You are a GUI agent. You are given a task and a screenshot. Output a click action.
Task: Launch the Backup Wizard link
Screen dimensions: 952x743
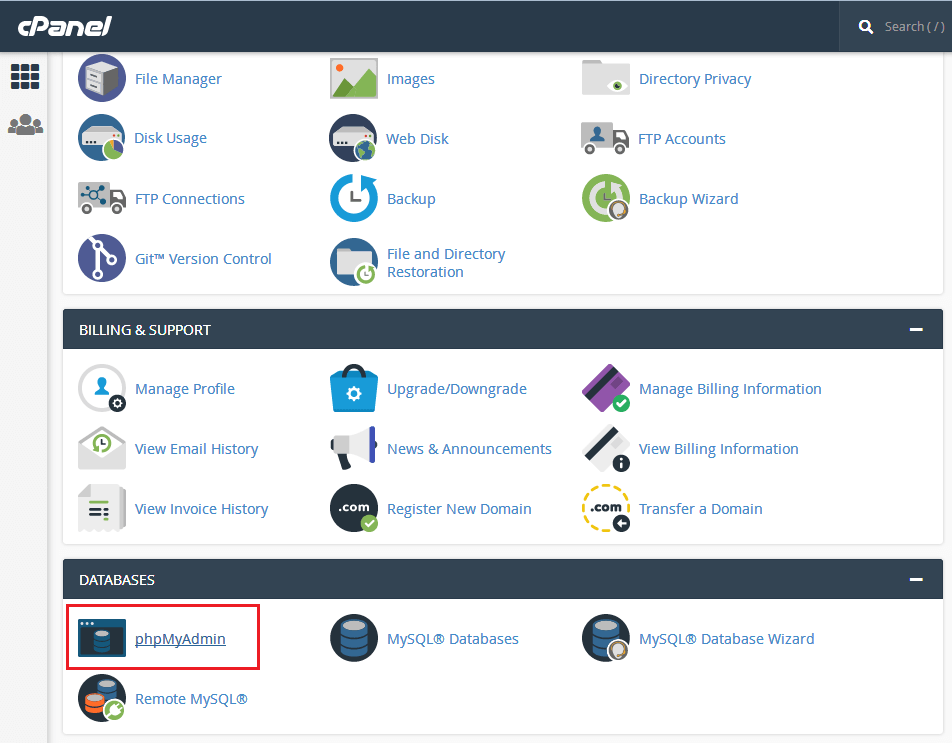pyautogui.click(x=688, y=199)
